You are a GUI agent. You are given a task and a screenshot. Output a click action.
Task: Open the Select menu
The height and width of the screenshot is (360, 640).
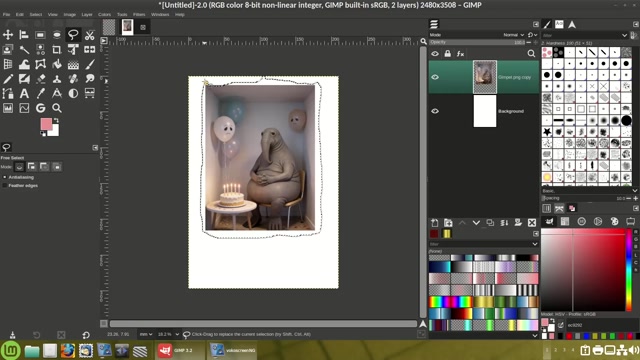[36, 14]
